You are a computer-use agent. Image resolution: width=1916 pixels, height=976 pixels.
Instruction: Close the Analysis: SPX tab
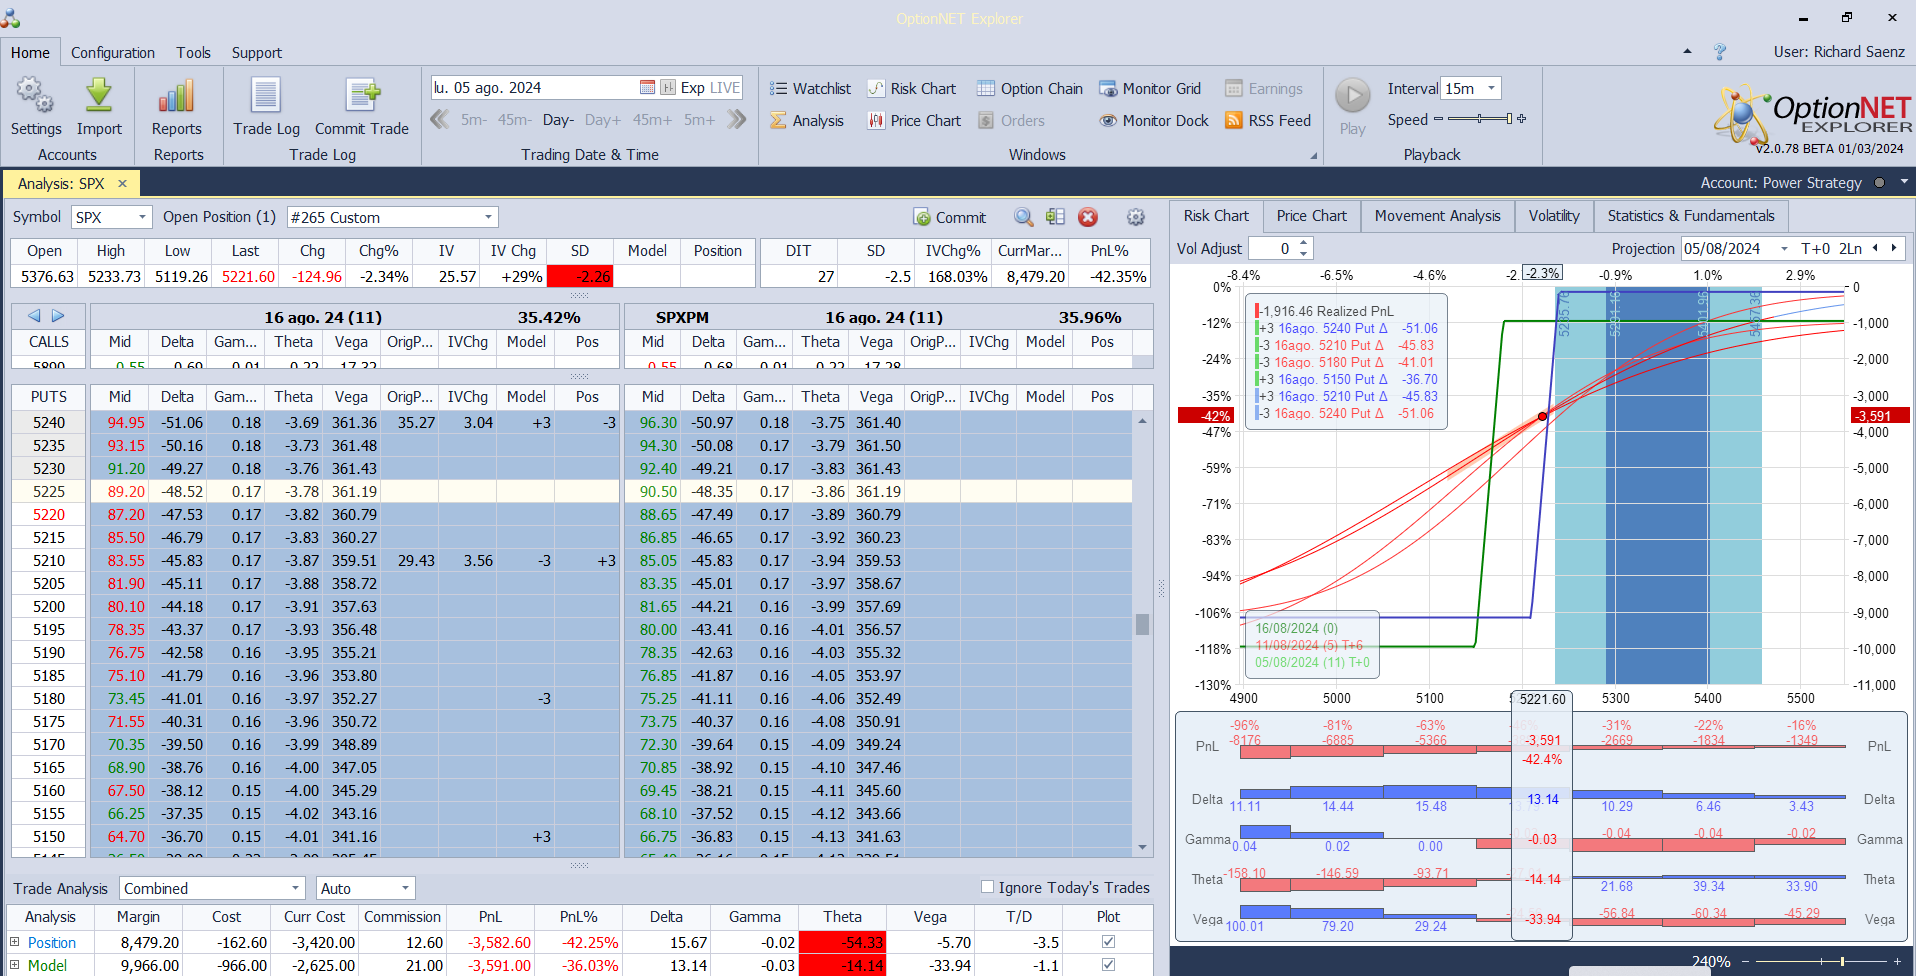122,183
